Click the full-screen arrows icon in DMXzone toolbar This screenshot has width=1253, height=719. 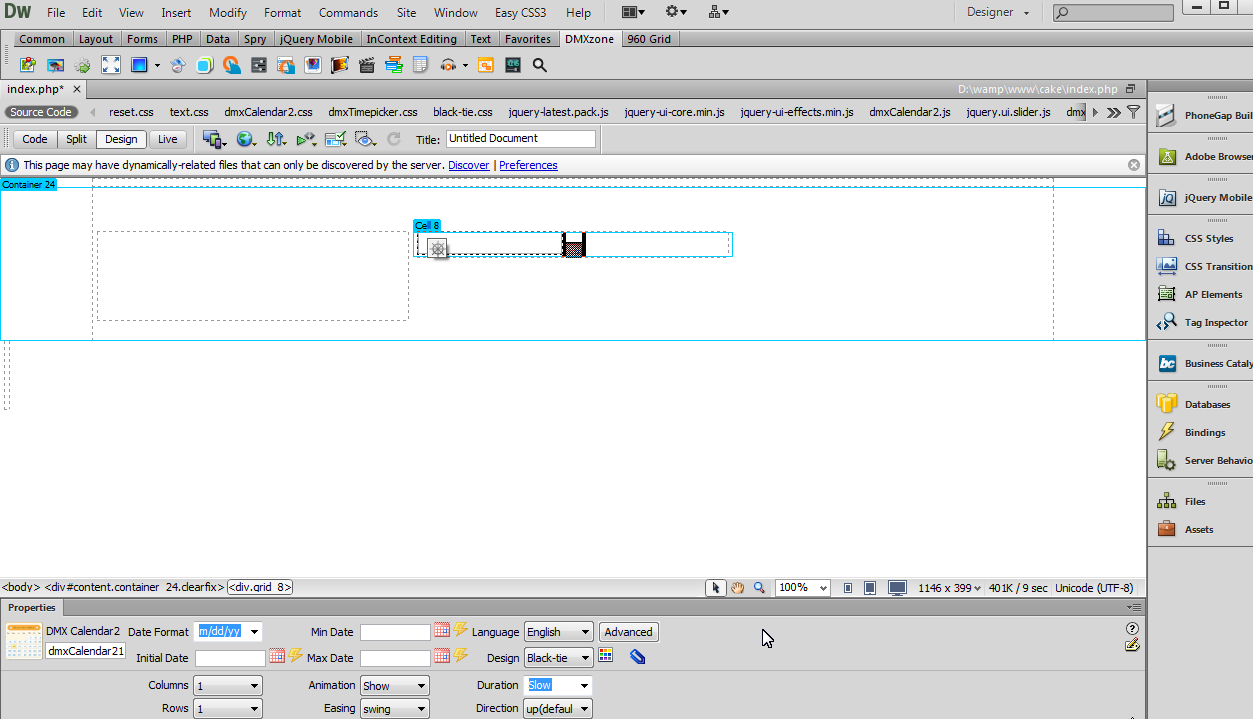tap(111, 65)
